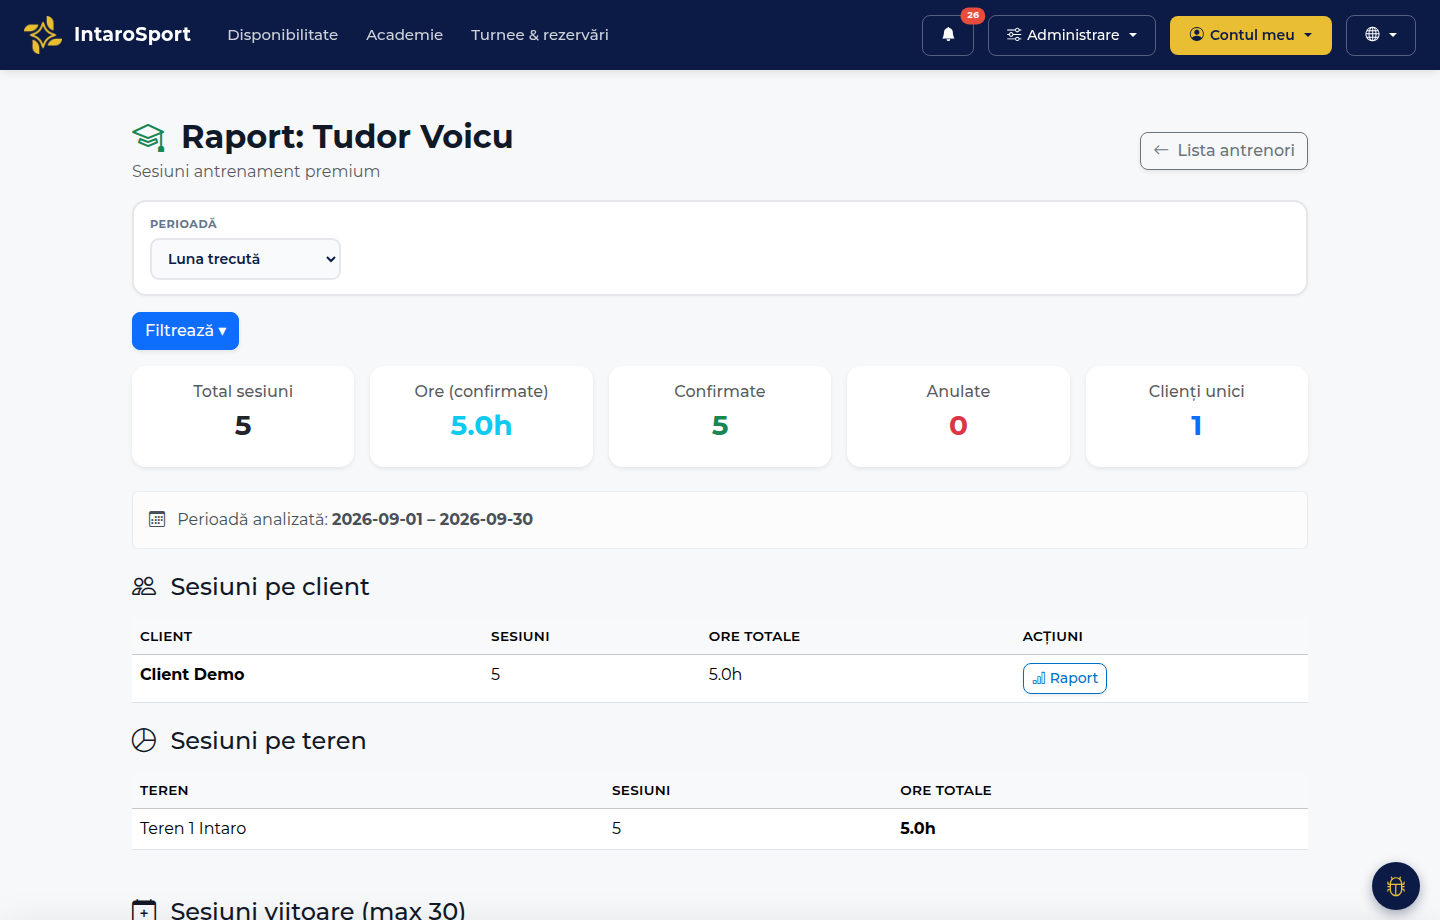This screenshot has height=920, width=1440.
Task: Click the calendar-plus icon beside Sesiuni viitoare
Action: pos(144,910)
